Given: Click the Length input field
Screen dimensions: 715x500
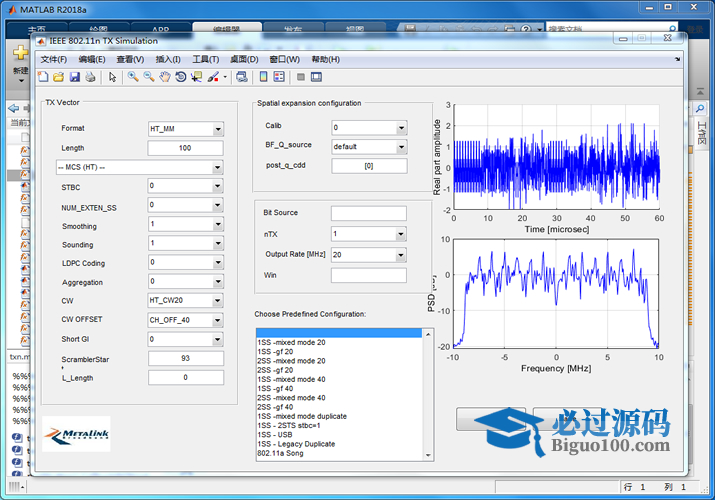Looking at the screenshot, I should point(186,148).
